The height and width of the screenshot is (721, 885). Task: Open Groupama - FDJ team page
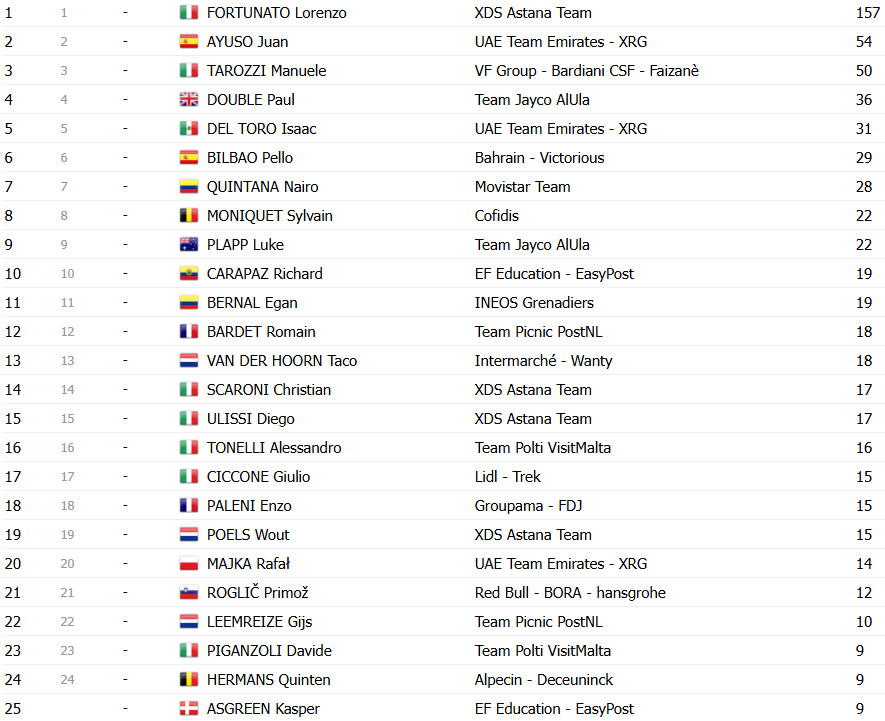click(x=528, y=506)
